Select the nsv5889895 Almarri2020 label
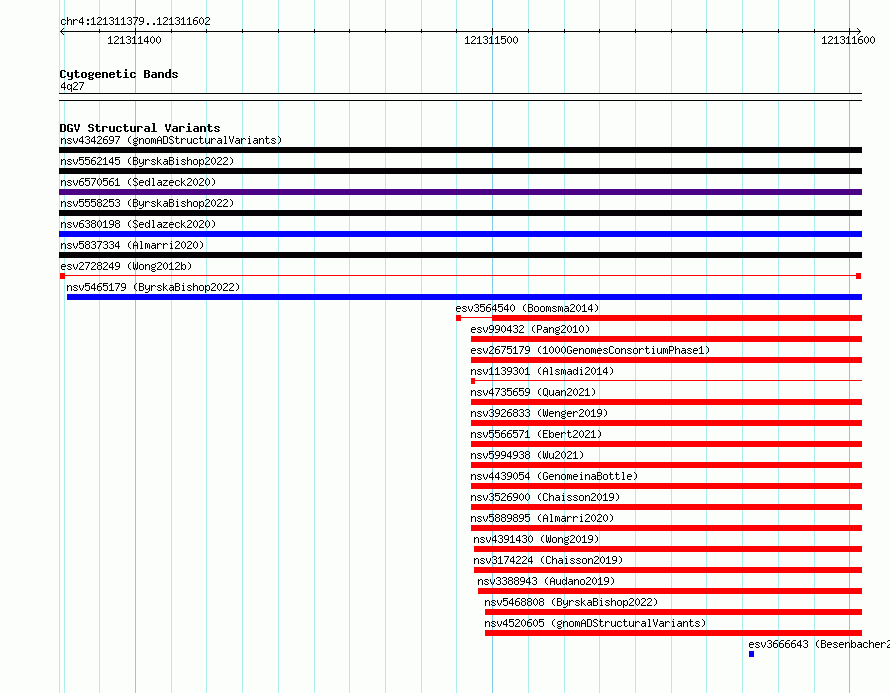This screenshot has width=890, height=693. pos(542,518)
